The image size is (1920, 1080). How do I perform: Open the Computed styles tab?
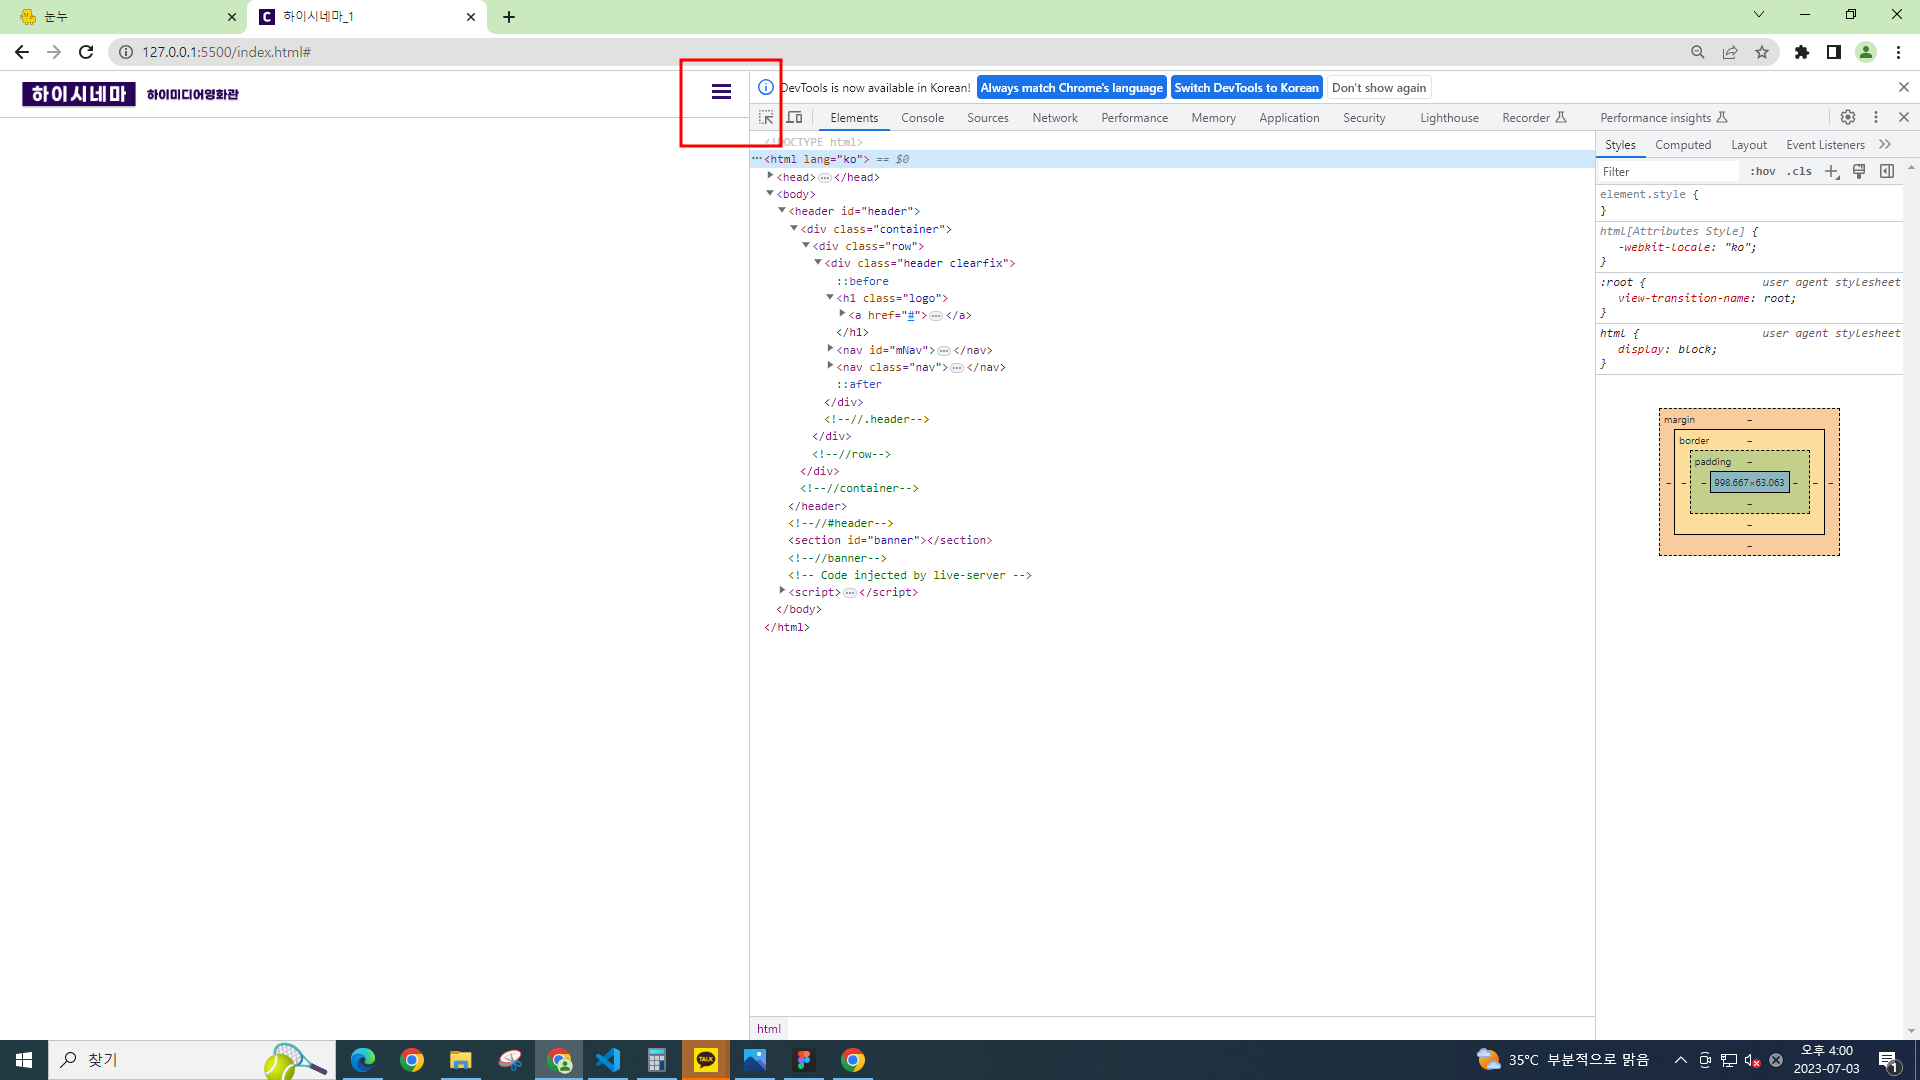(1683, 145)
